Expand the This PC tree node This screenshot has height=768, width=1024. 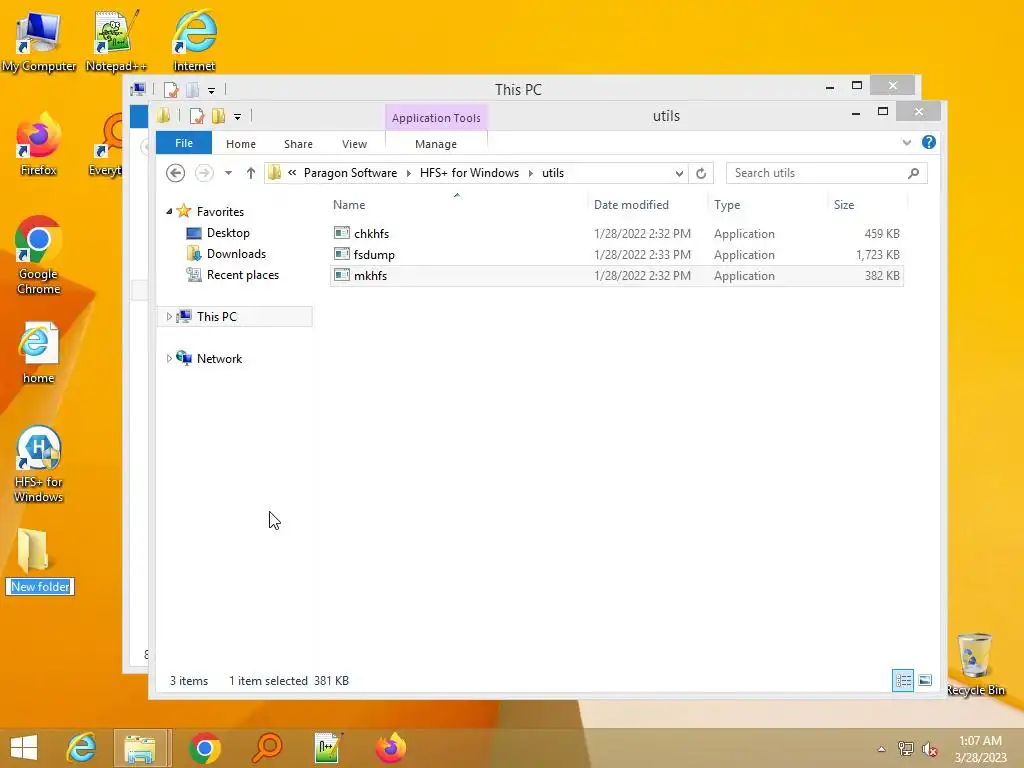point(169,316)
